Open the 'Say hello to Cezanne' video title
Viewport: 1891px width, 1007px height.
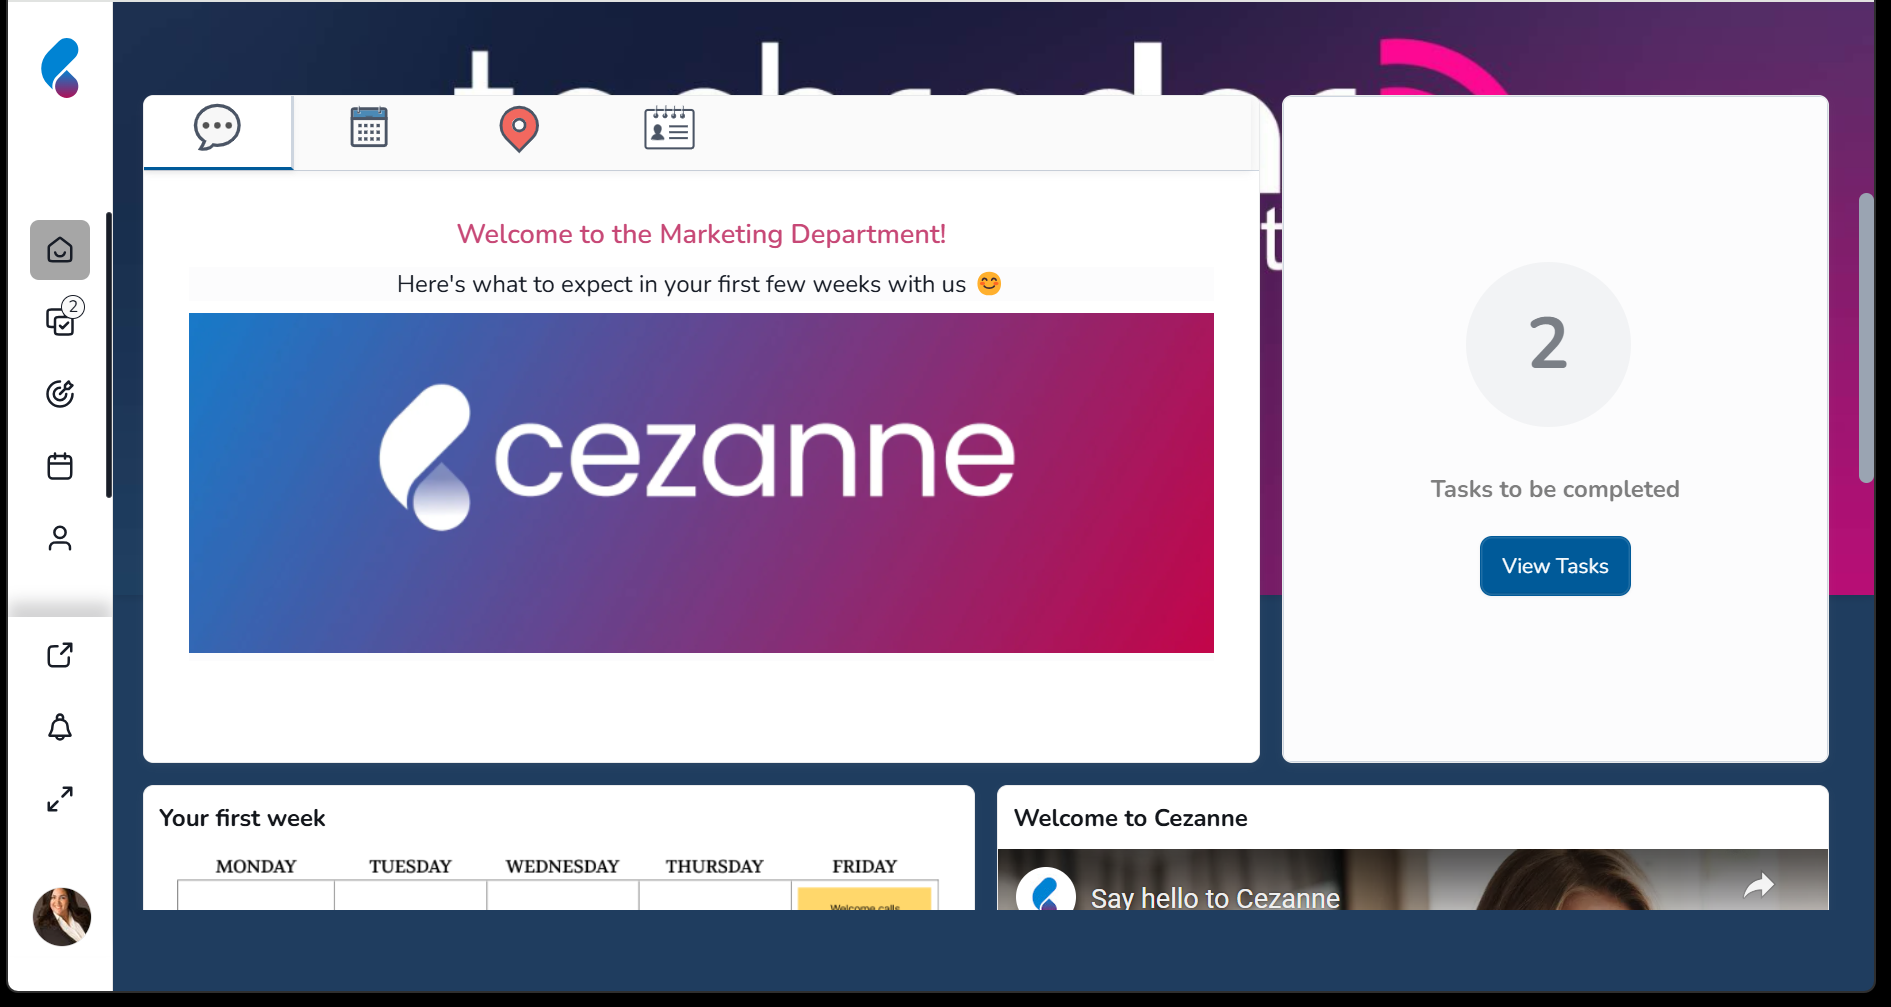point(1215,898)
